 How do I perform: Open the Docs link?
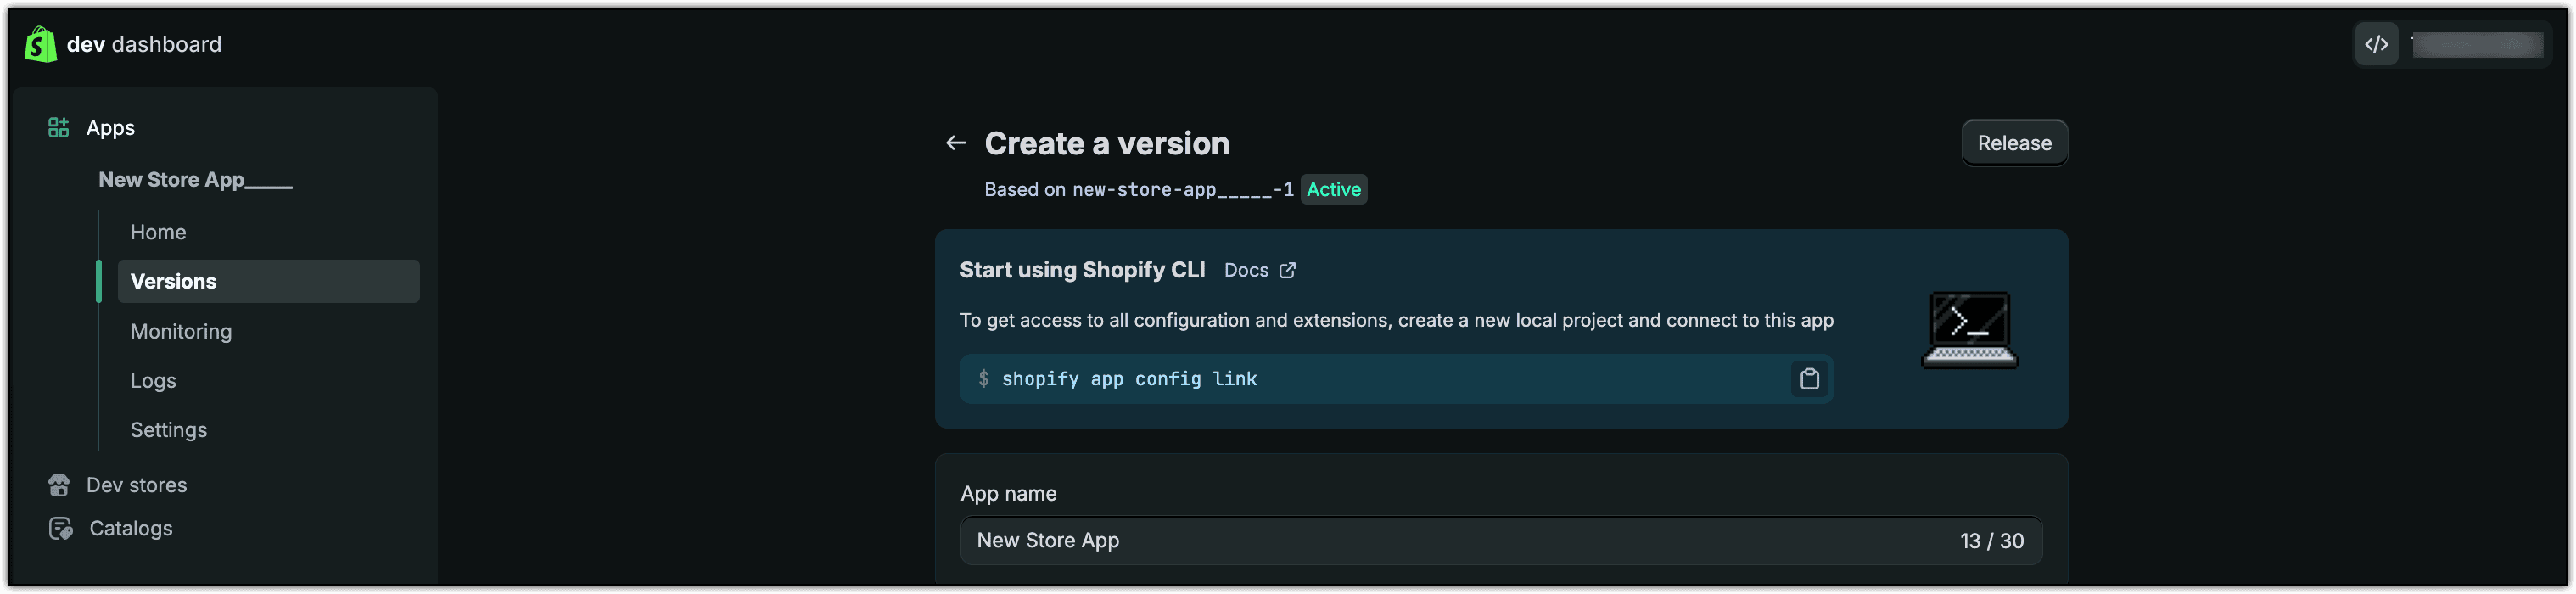(x=1246, y=270)
